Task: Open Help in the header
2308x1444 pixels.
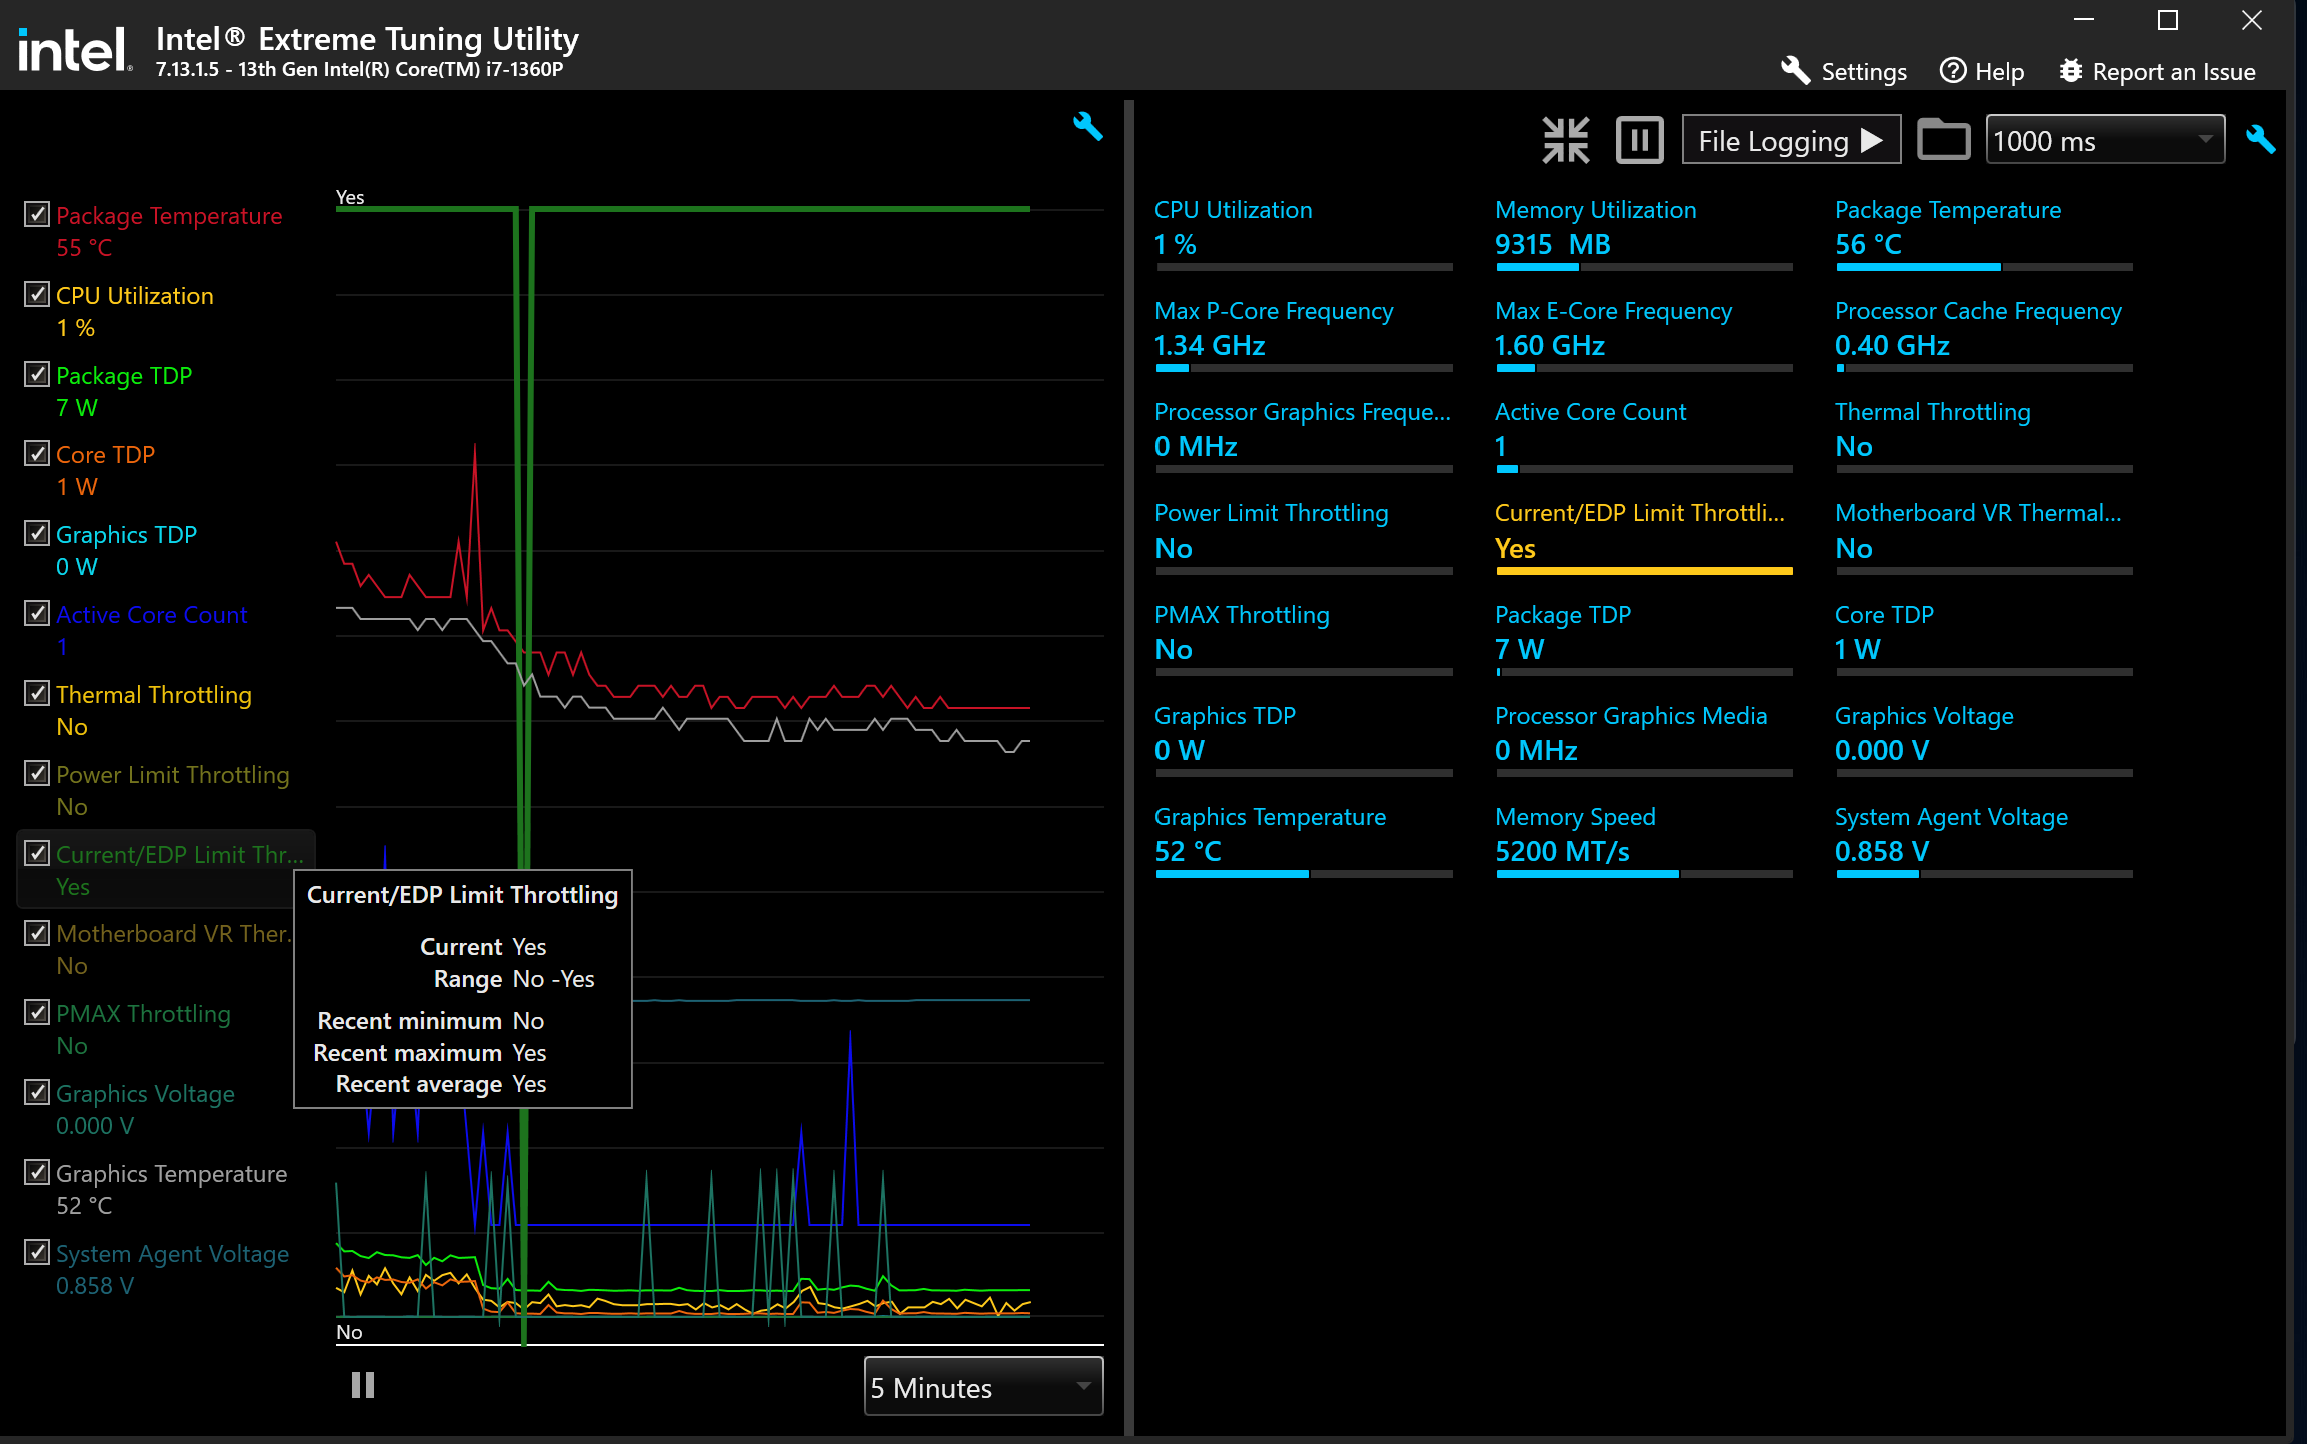Action: pyautogui.click(x=1982, y=71)
